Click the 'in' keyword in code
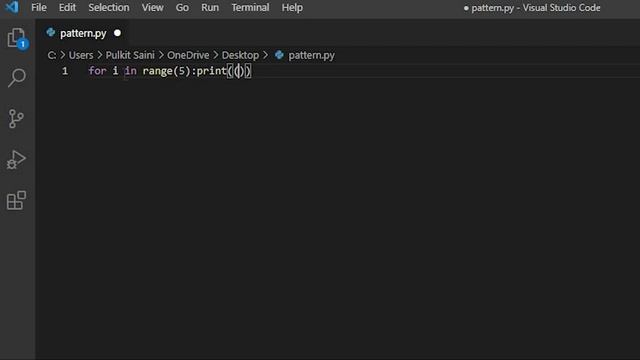Viewport: 640px width, 360px height. [x=131, y=71]
